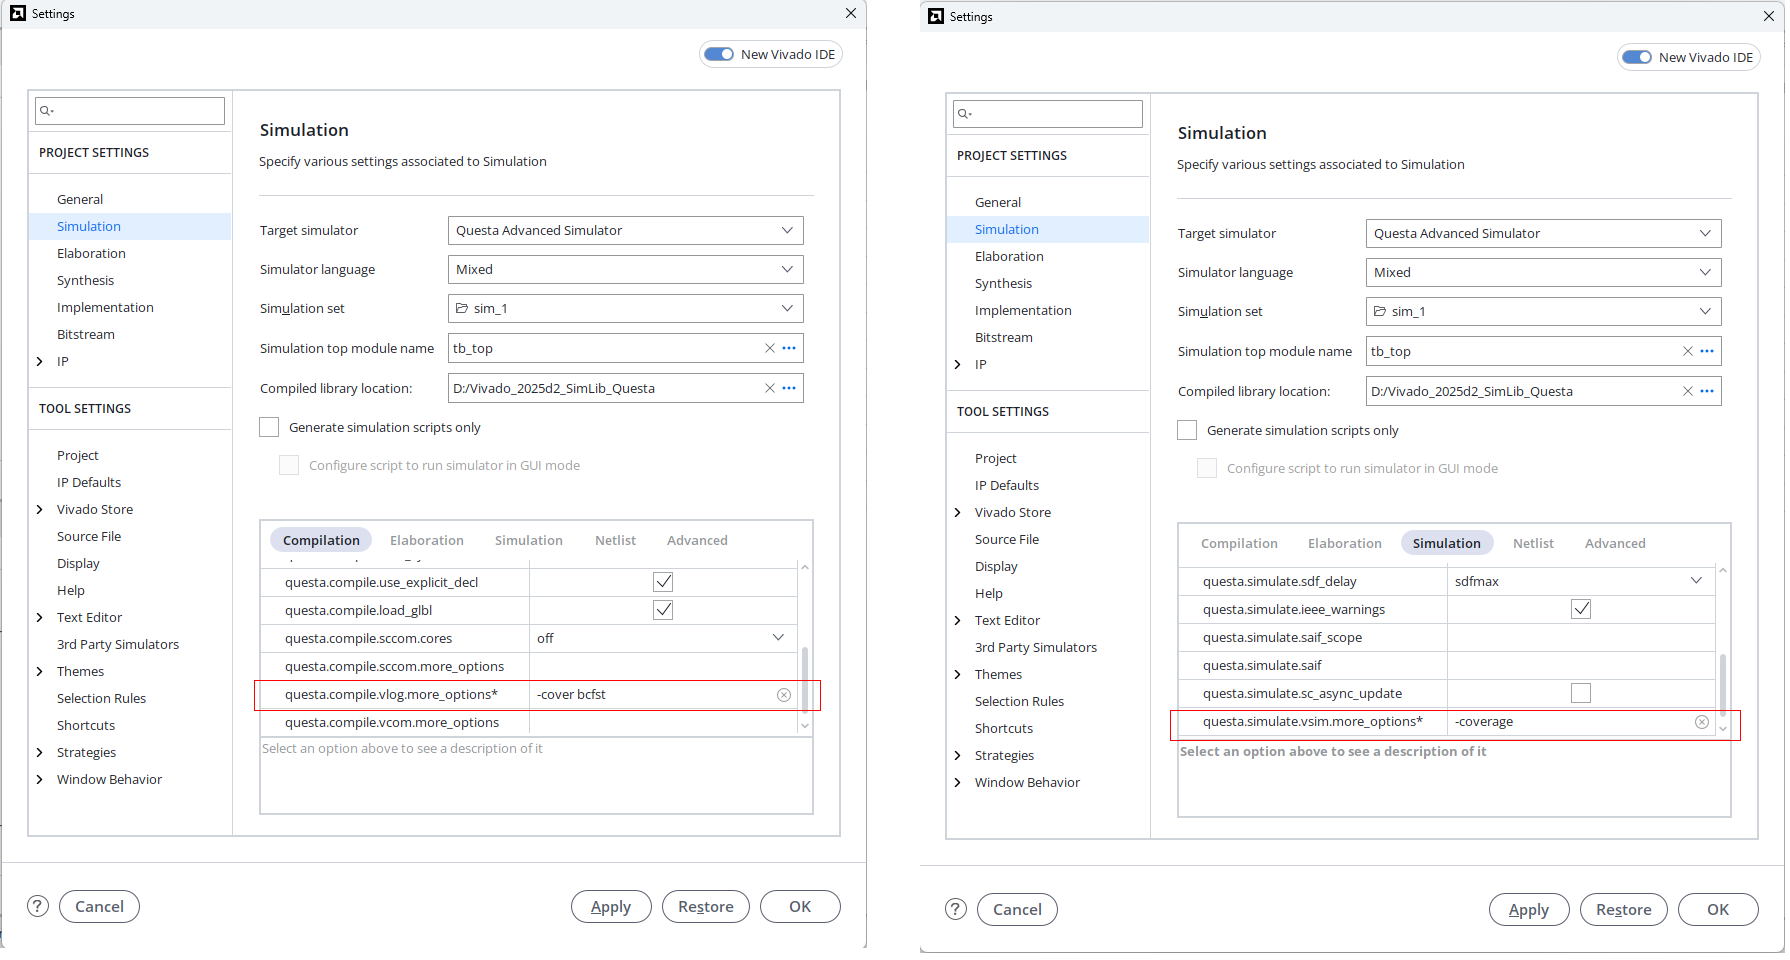Confirm with OK in right Settings window
Screen dimensions: 1790x960
1718,909
